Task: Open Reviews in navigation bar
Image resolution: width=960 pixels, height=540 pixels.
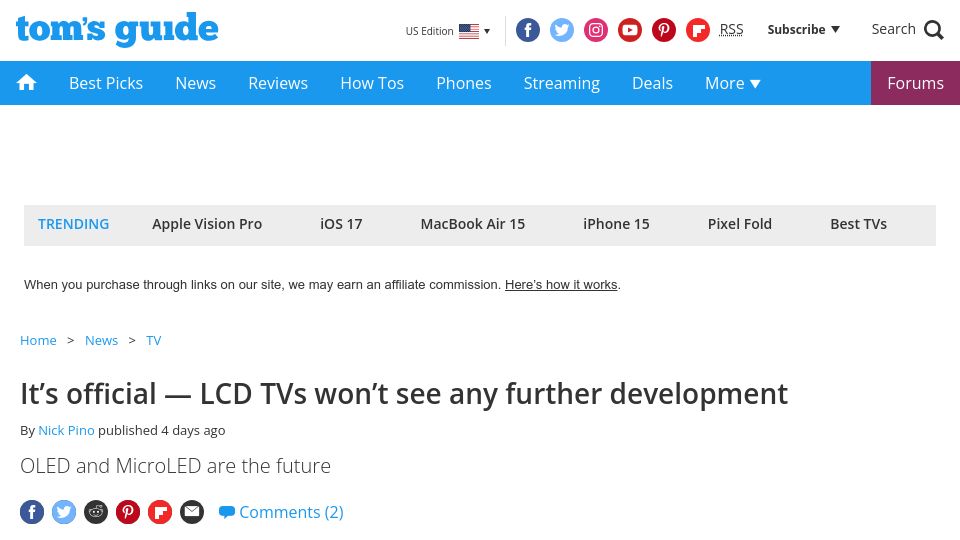Action: click(278, 83)
